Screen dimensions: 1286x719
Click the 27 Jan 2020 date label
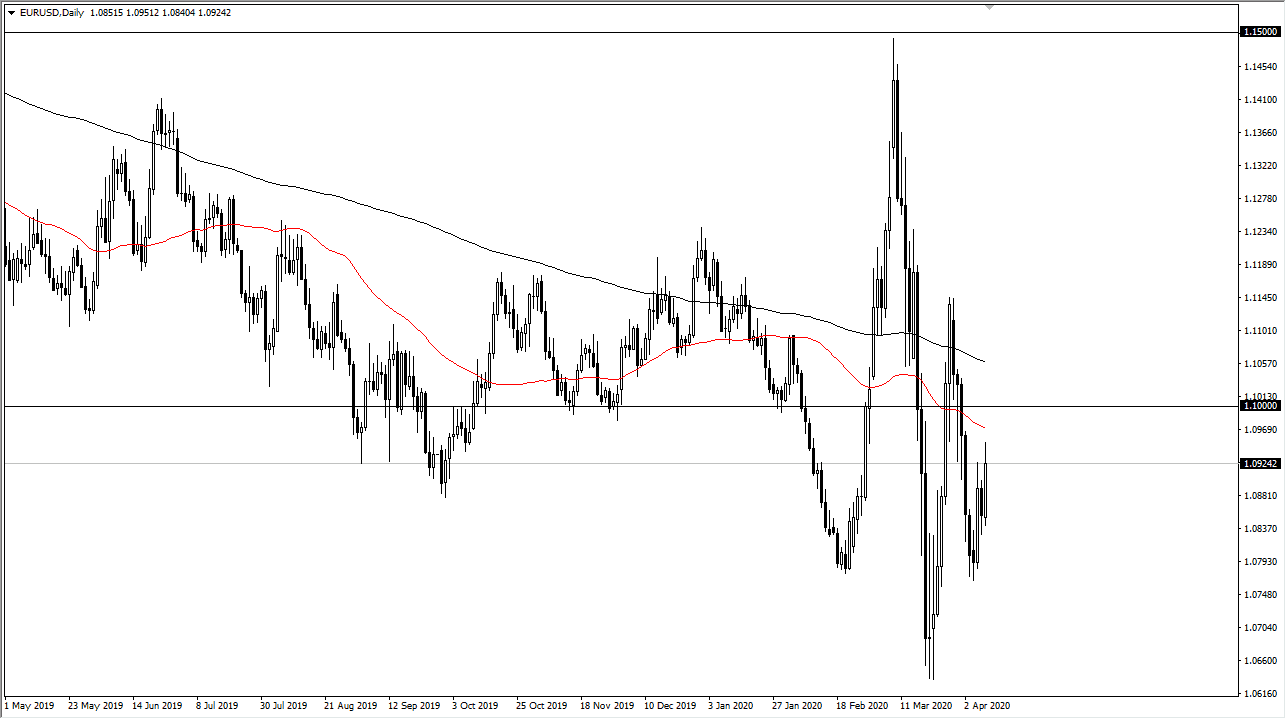click(798, 706)
